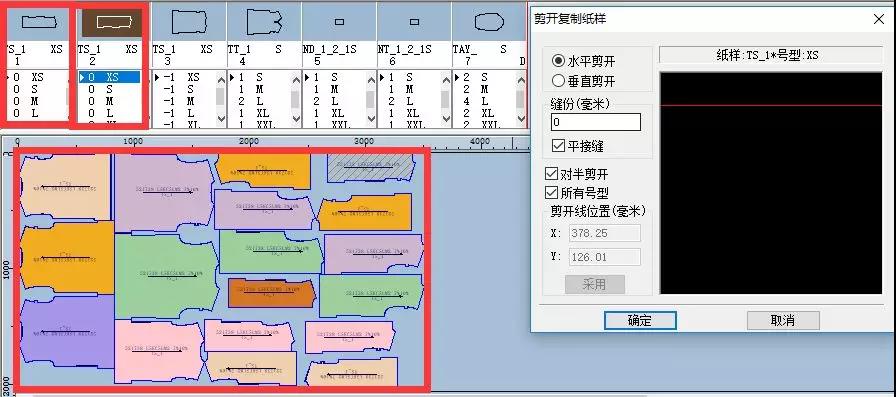This screenshot has height=397, width=896.
Task: Click the TS_1 pattern 3 piece icon
Action: click(x=189, y=22)
